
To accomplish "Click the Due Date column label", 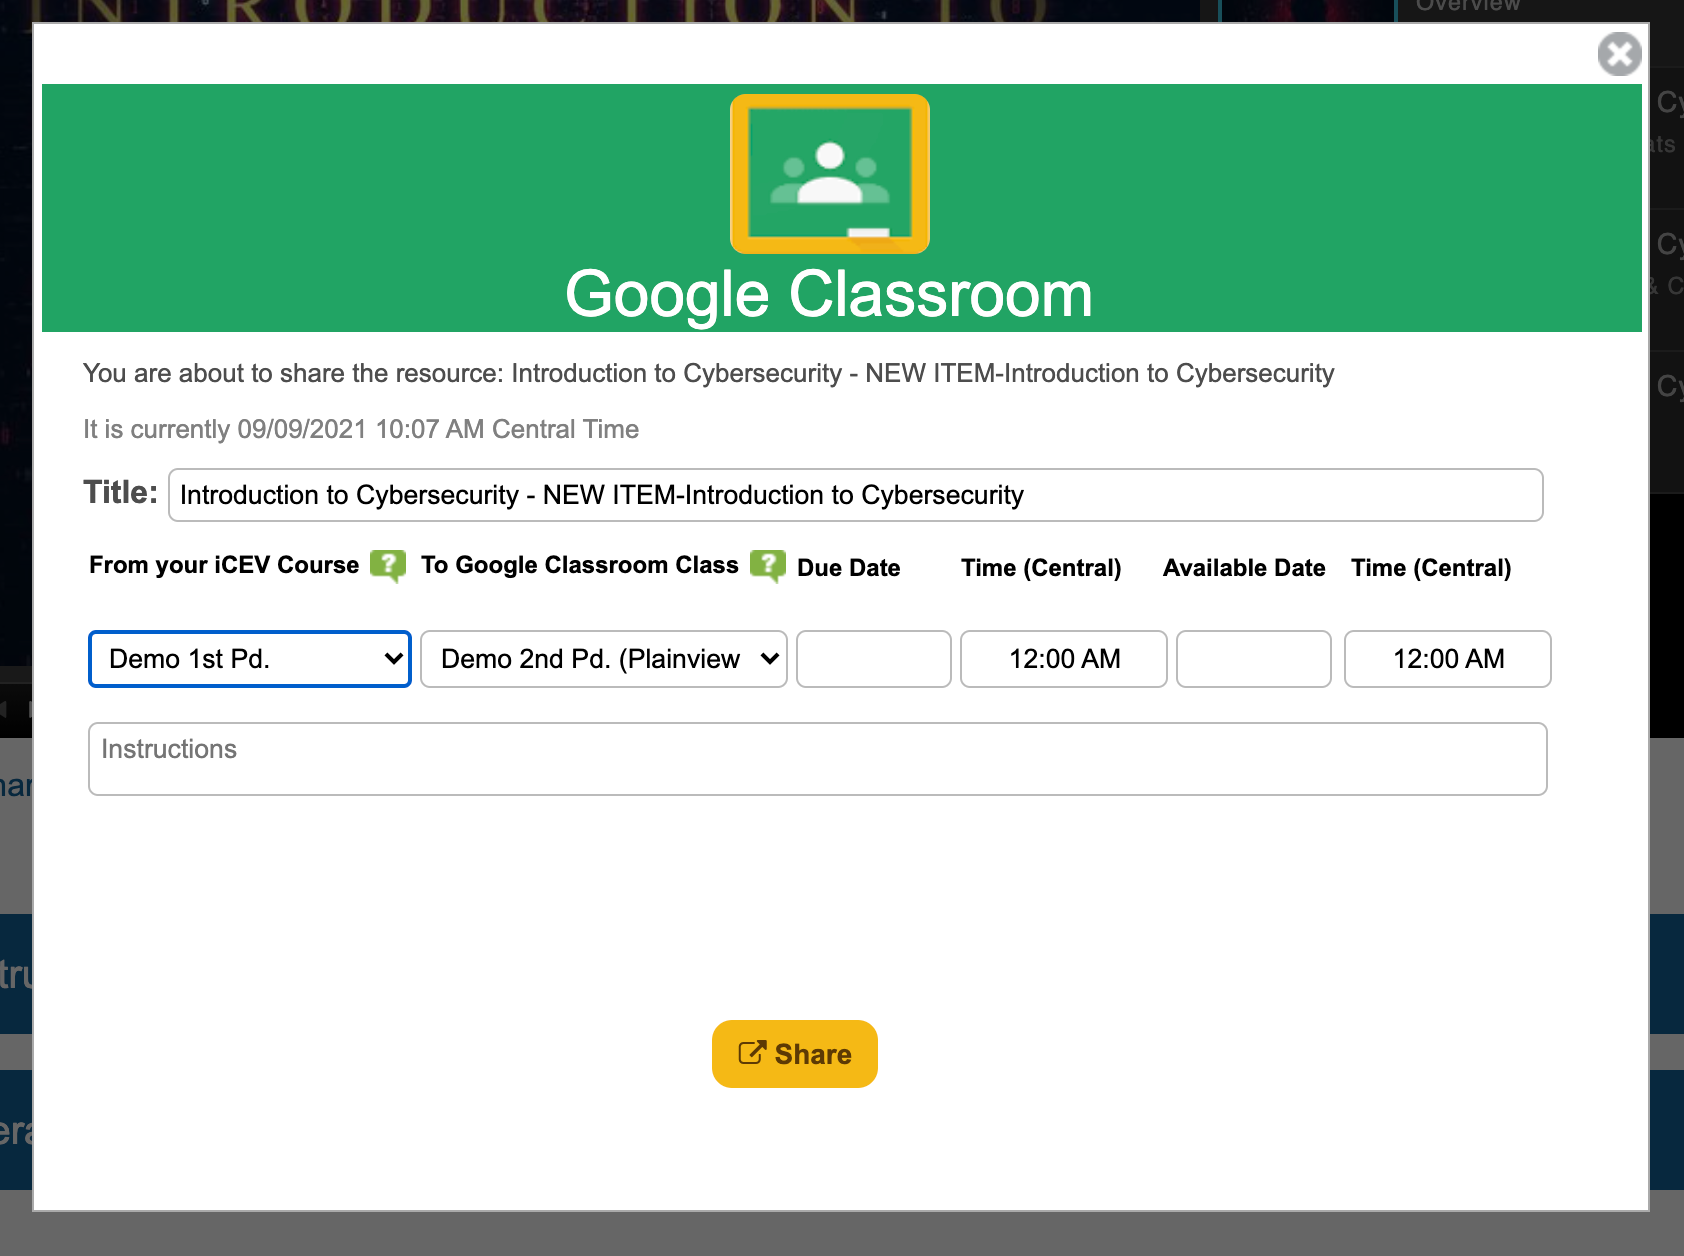I will [x=849, y=568].
